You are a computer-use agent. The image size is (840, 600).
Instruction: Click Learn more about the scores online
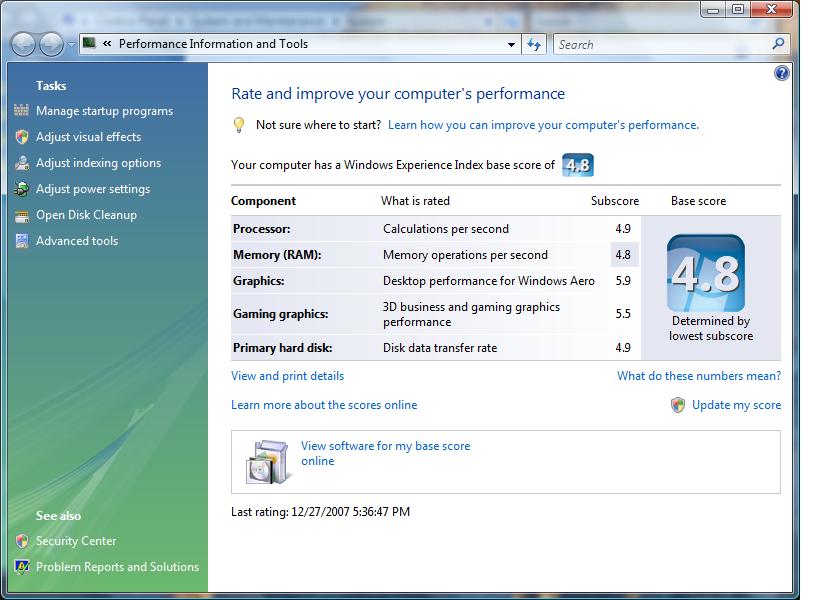(x=324, y=405)
